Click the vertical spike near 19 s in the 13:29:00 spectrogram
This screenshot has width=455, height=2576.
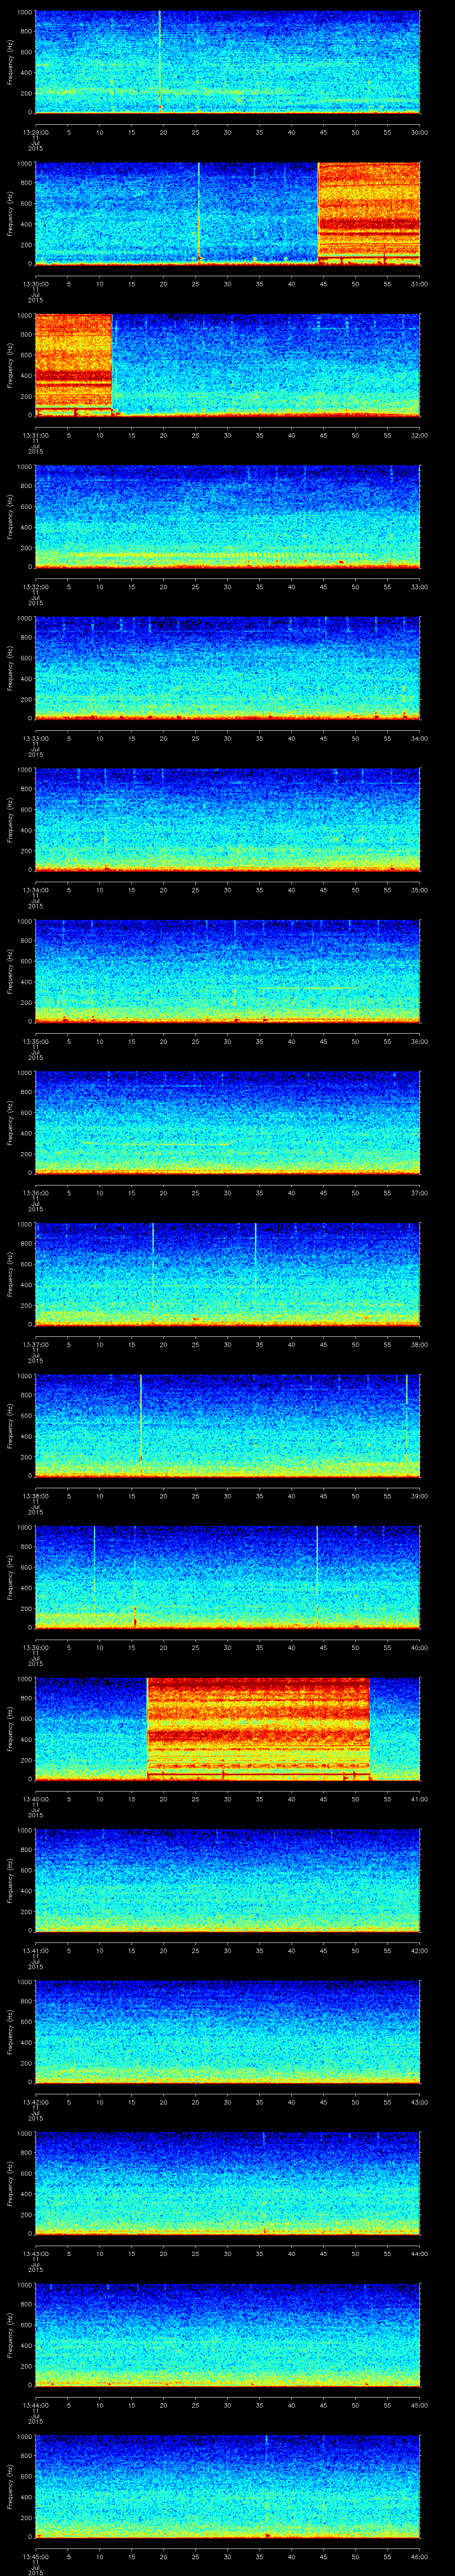[160, 62]
